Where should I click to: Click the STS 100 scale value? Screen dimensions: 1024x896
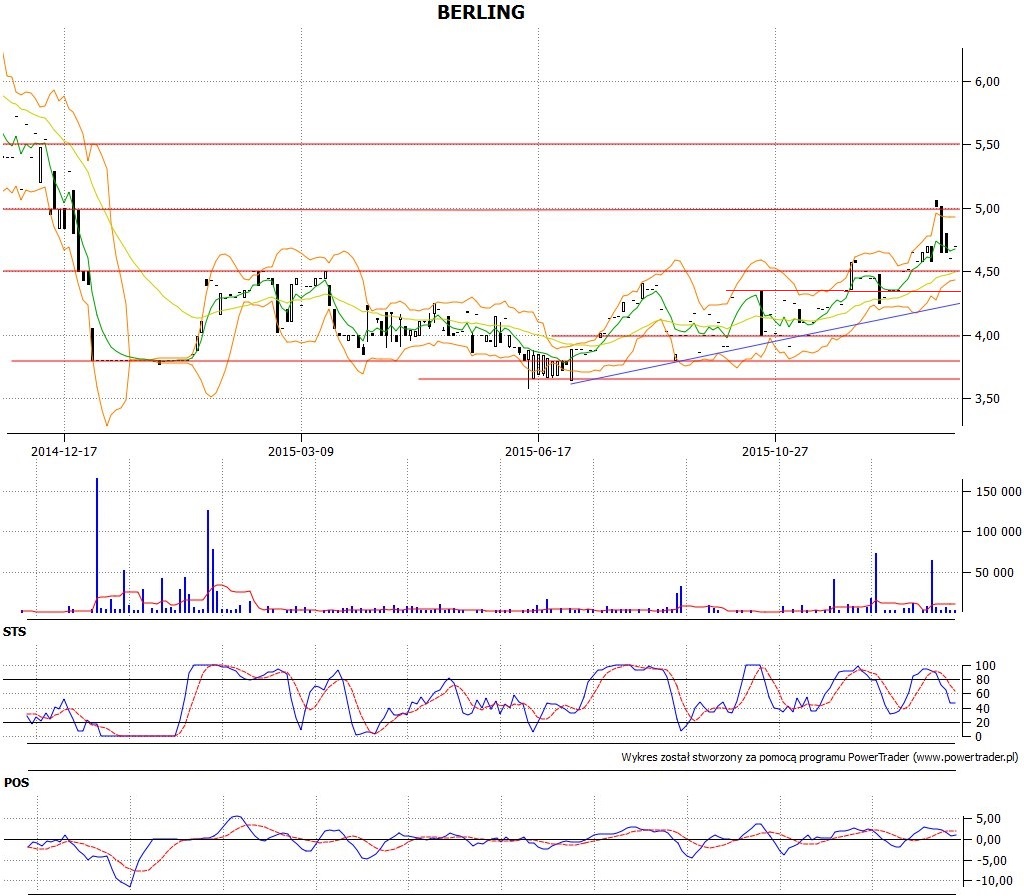[x=985, y=666]
